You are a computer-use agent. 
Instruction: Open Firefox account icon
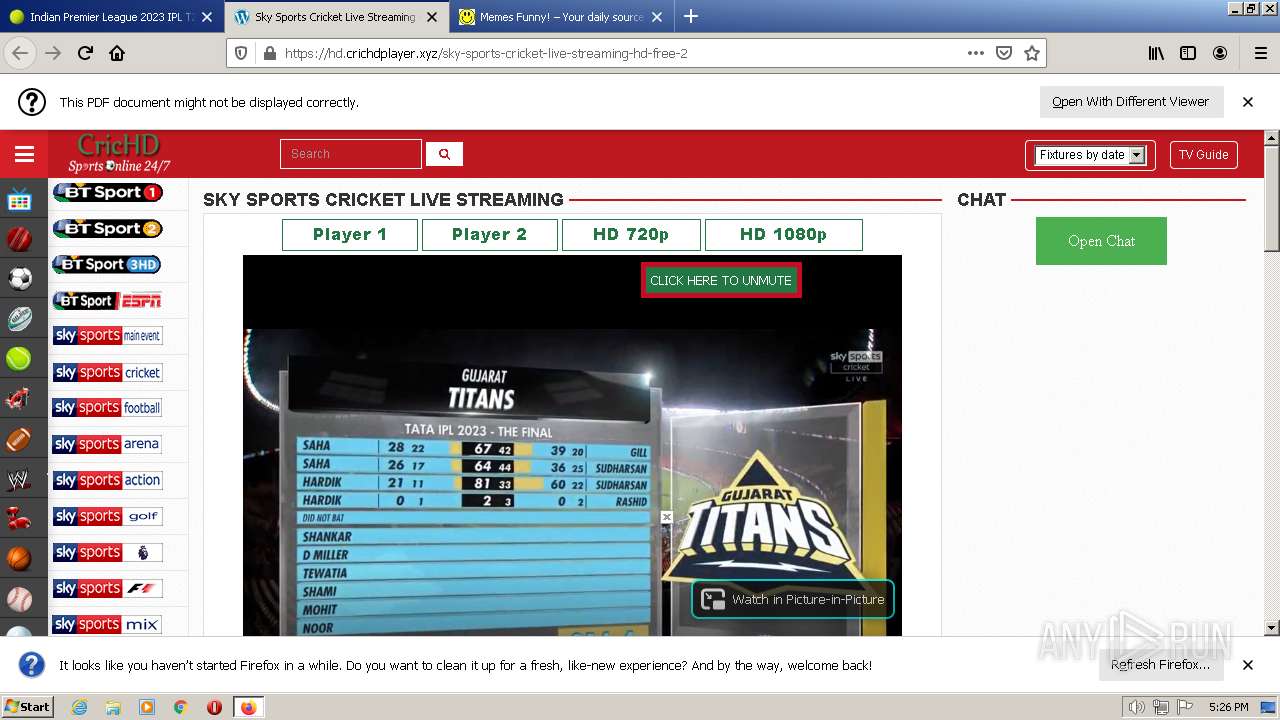pos(1220,54)
